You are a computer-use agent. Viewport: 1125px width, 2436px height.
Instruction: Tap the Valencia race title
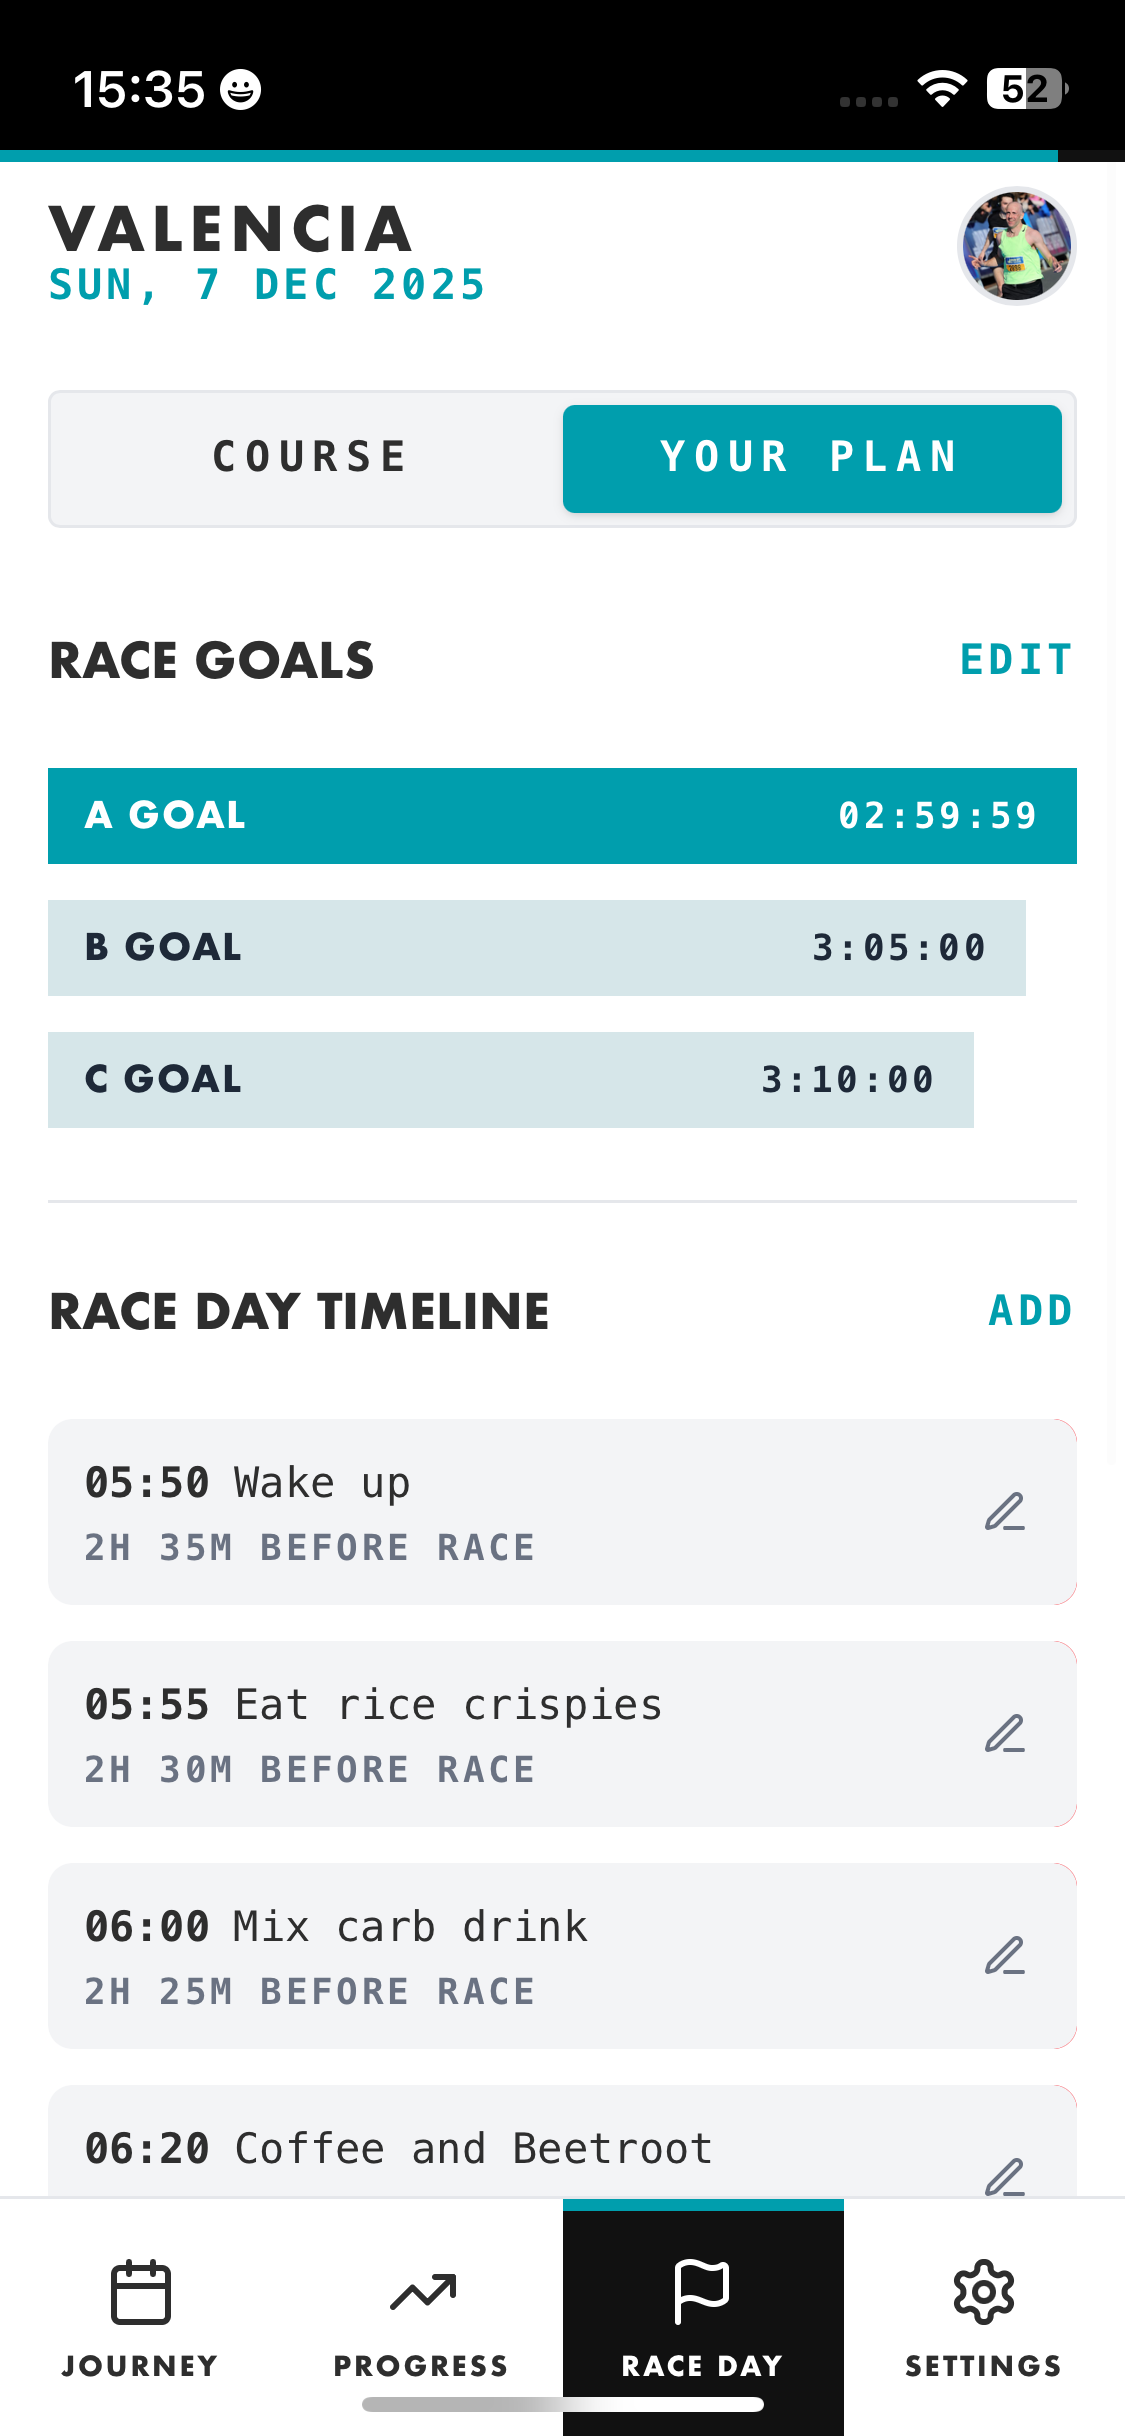(x=231, y=229)
